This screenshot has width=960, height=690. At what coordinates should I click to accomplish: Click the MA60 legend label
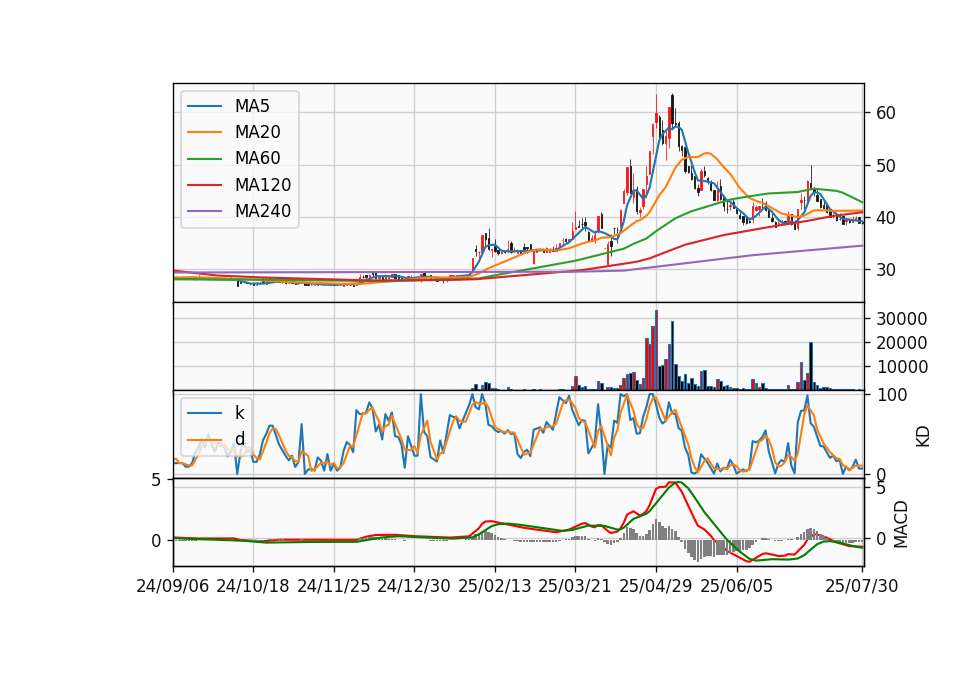pos(257,159)
